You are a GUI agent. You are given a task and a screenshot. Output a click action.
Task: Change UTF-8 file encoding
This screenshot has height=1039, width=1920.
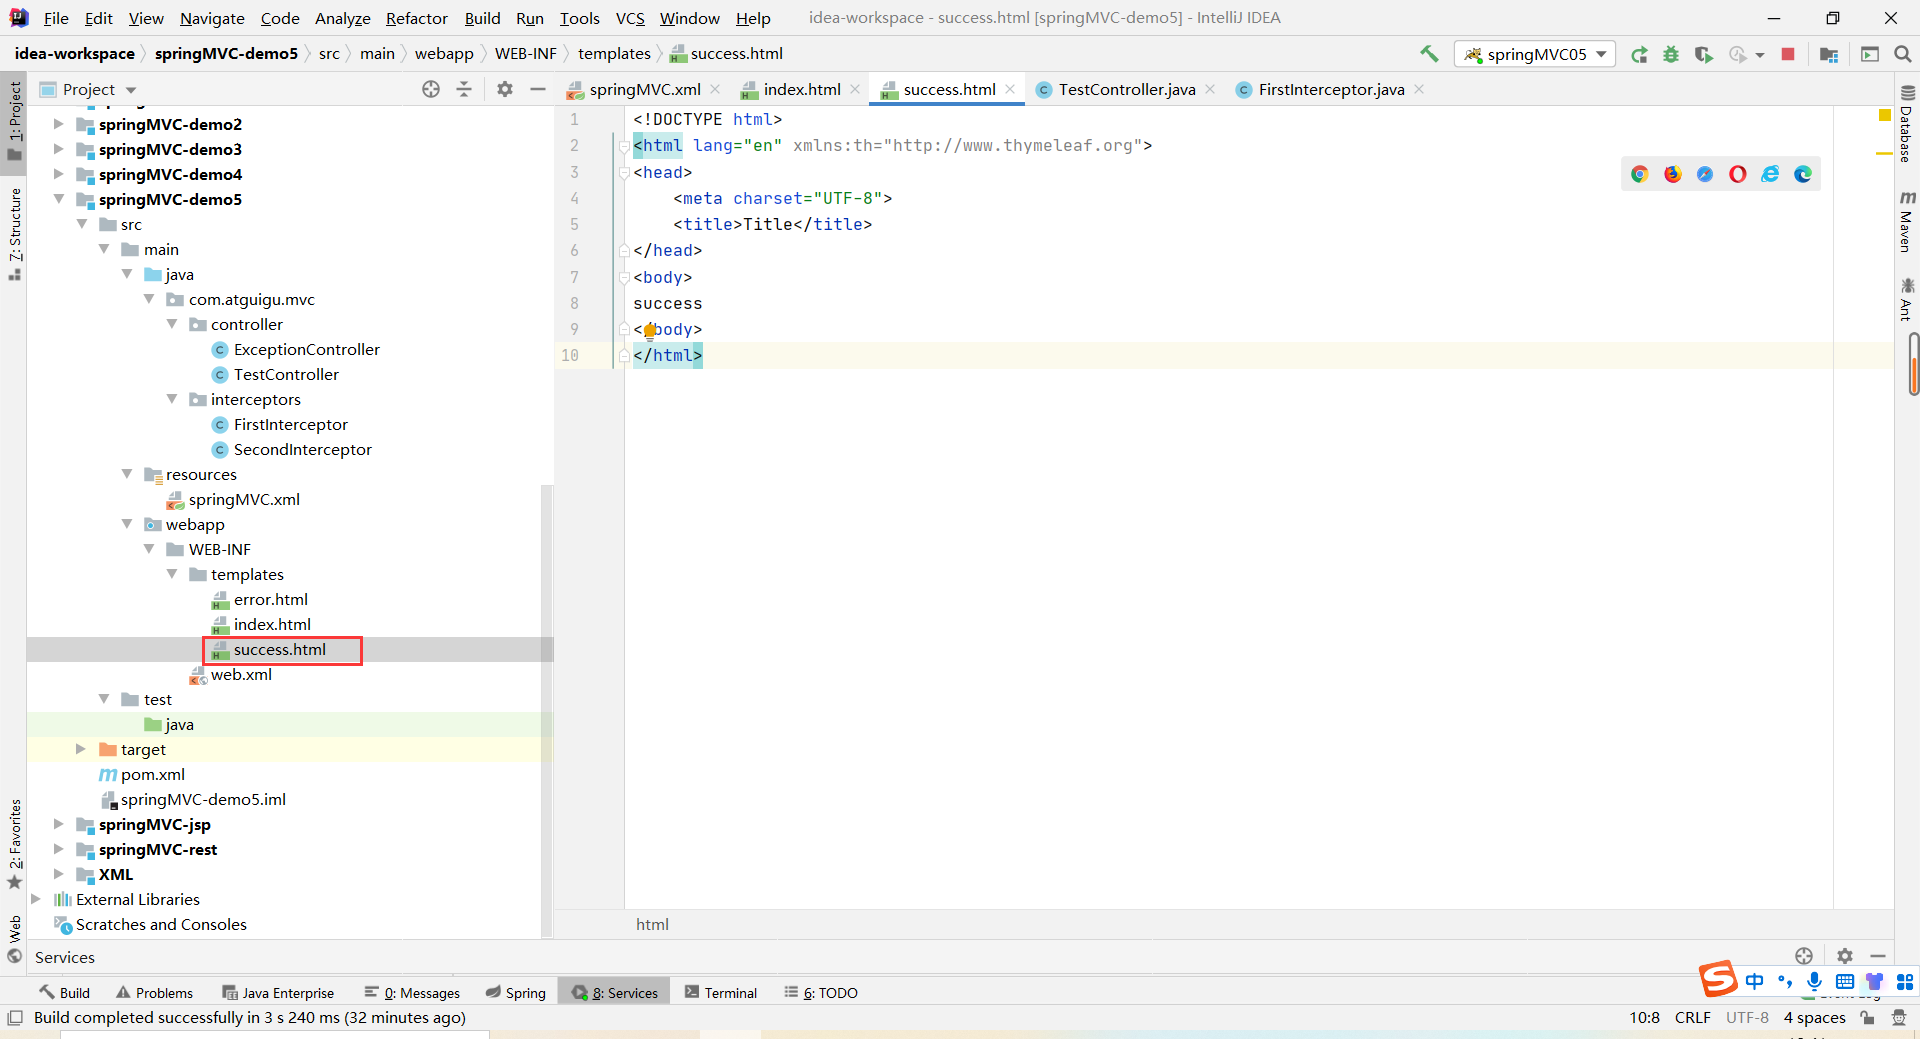click(x=1747, y=1018)
